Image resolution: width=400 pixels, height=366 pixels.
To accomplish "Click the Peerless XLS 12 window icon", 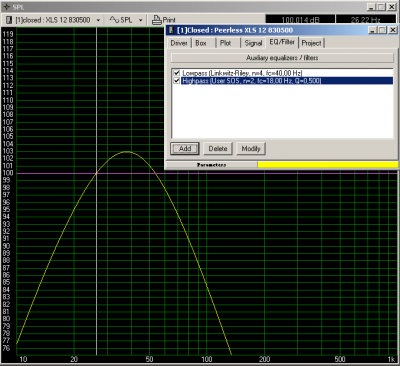I will [171, 30].
